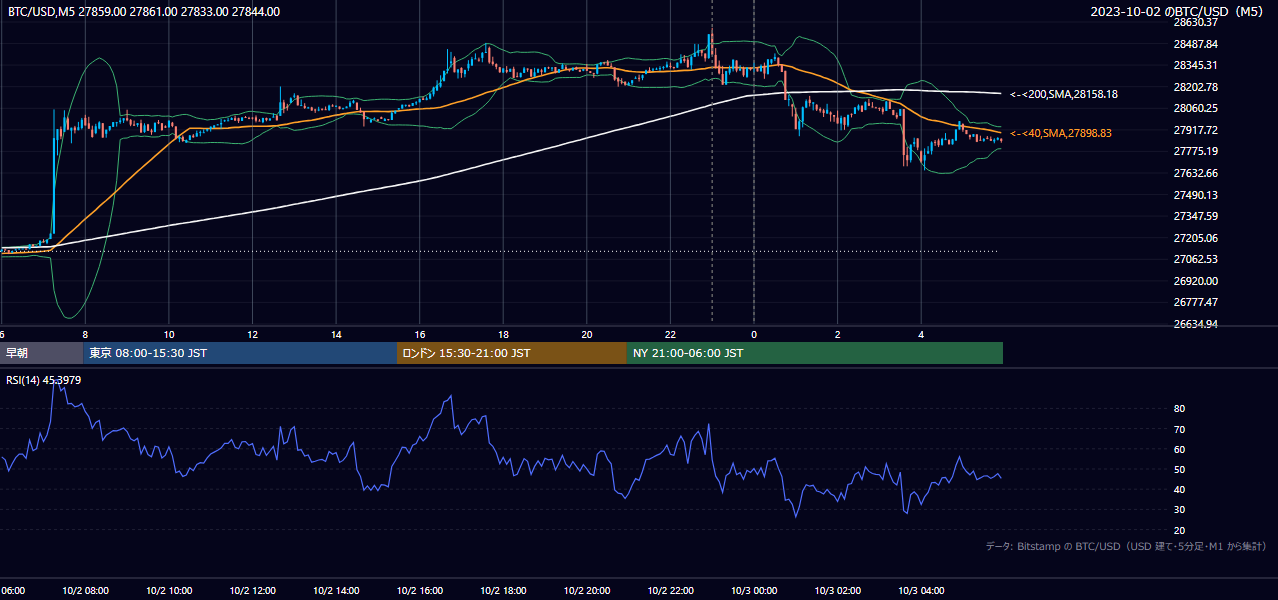The width and height of the screenshot is (1278, 600).
Task: Click the ロンドン 15:30-21:00 JST session bar
Action: 512,353
